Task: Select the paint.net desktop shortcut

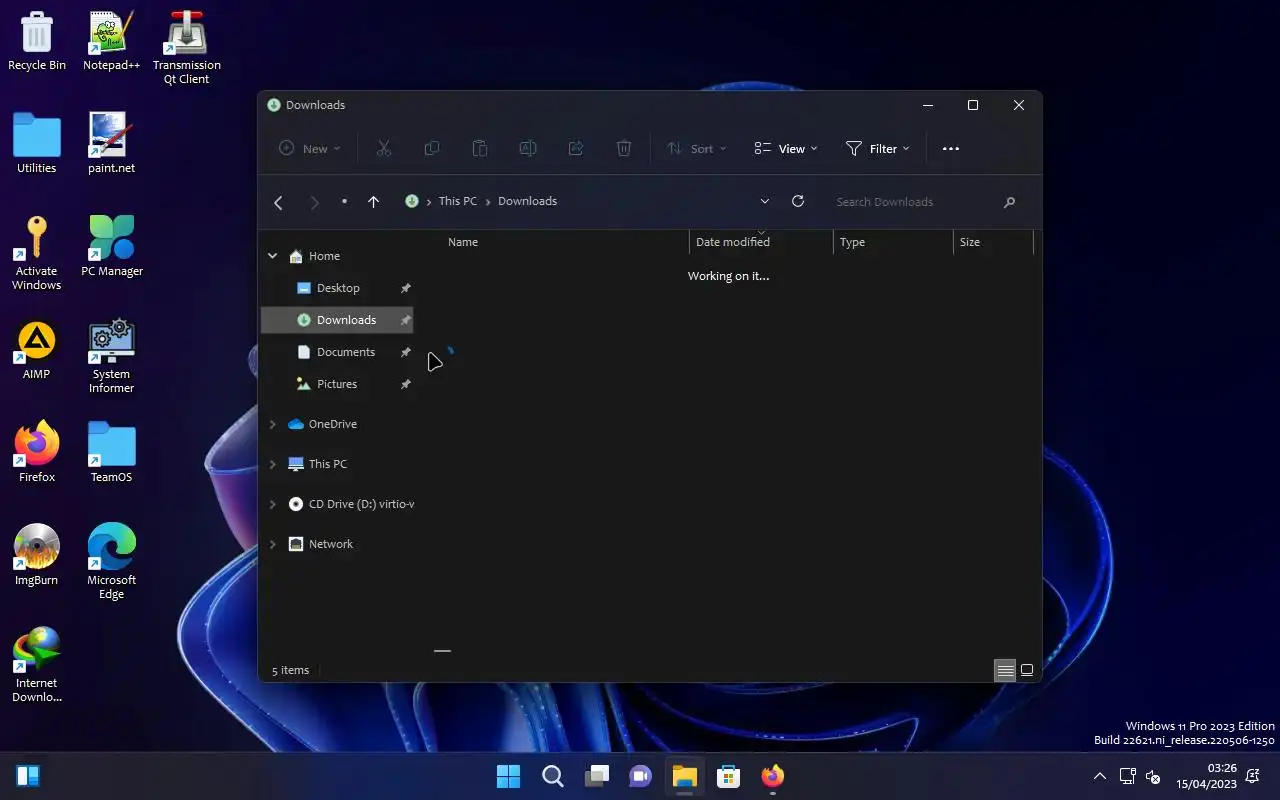Action: [x=111, y=144]
